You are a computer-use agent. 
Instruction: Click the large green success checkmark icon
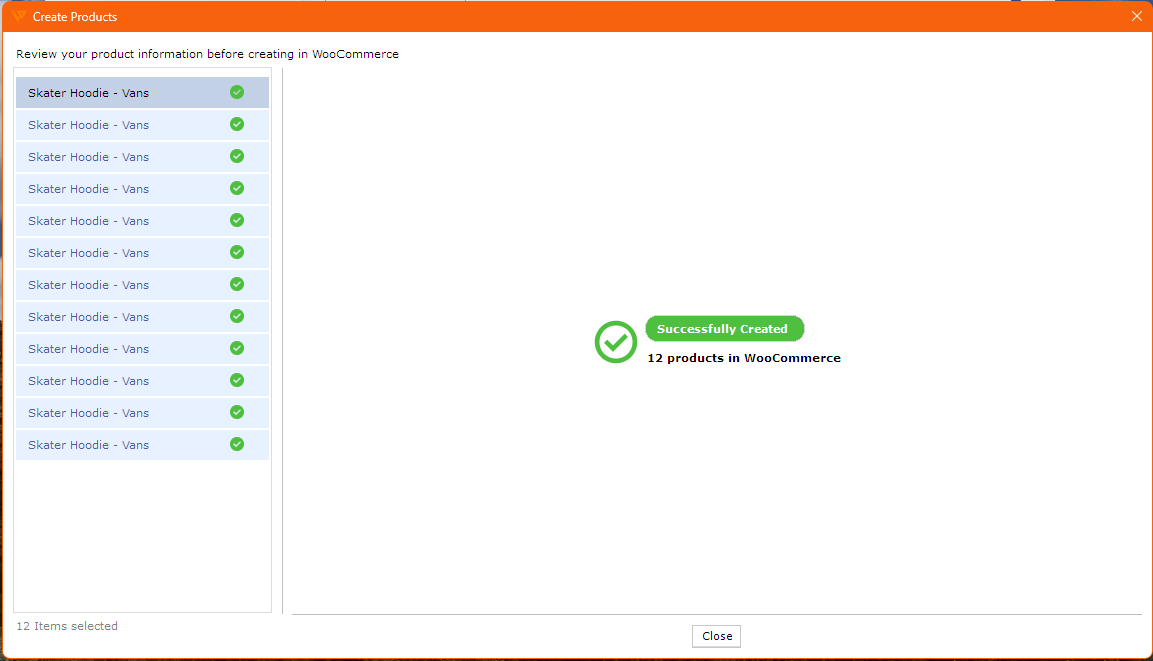point(615,342)
